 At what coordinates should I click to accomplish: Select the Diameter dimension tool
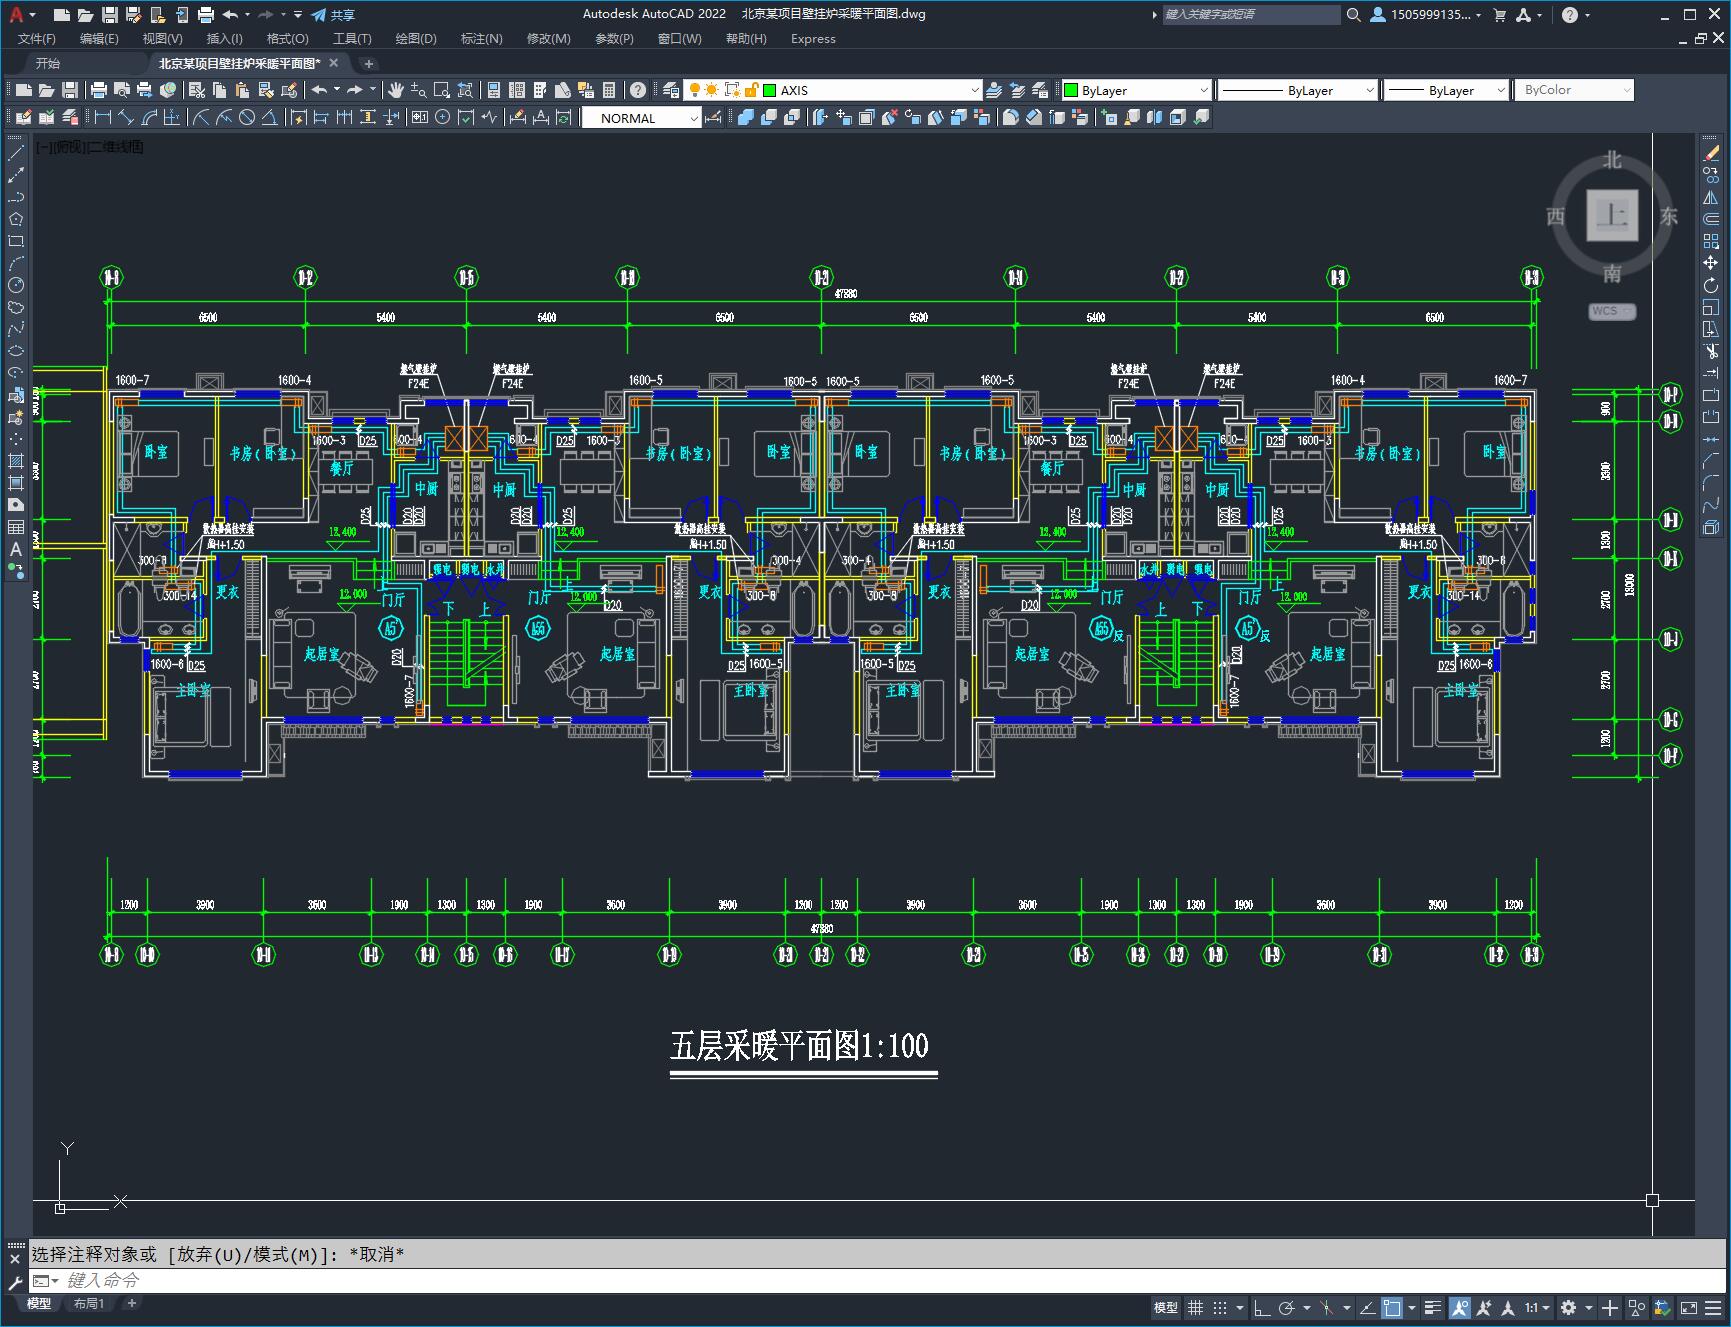pyautogui.click(x=247, y=117)
